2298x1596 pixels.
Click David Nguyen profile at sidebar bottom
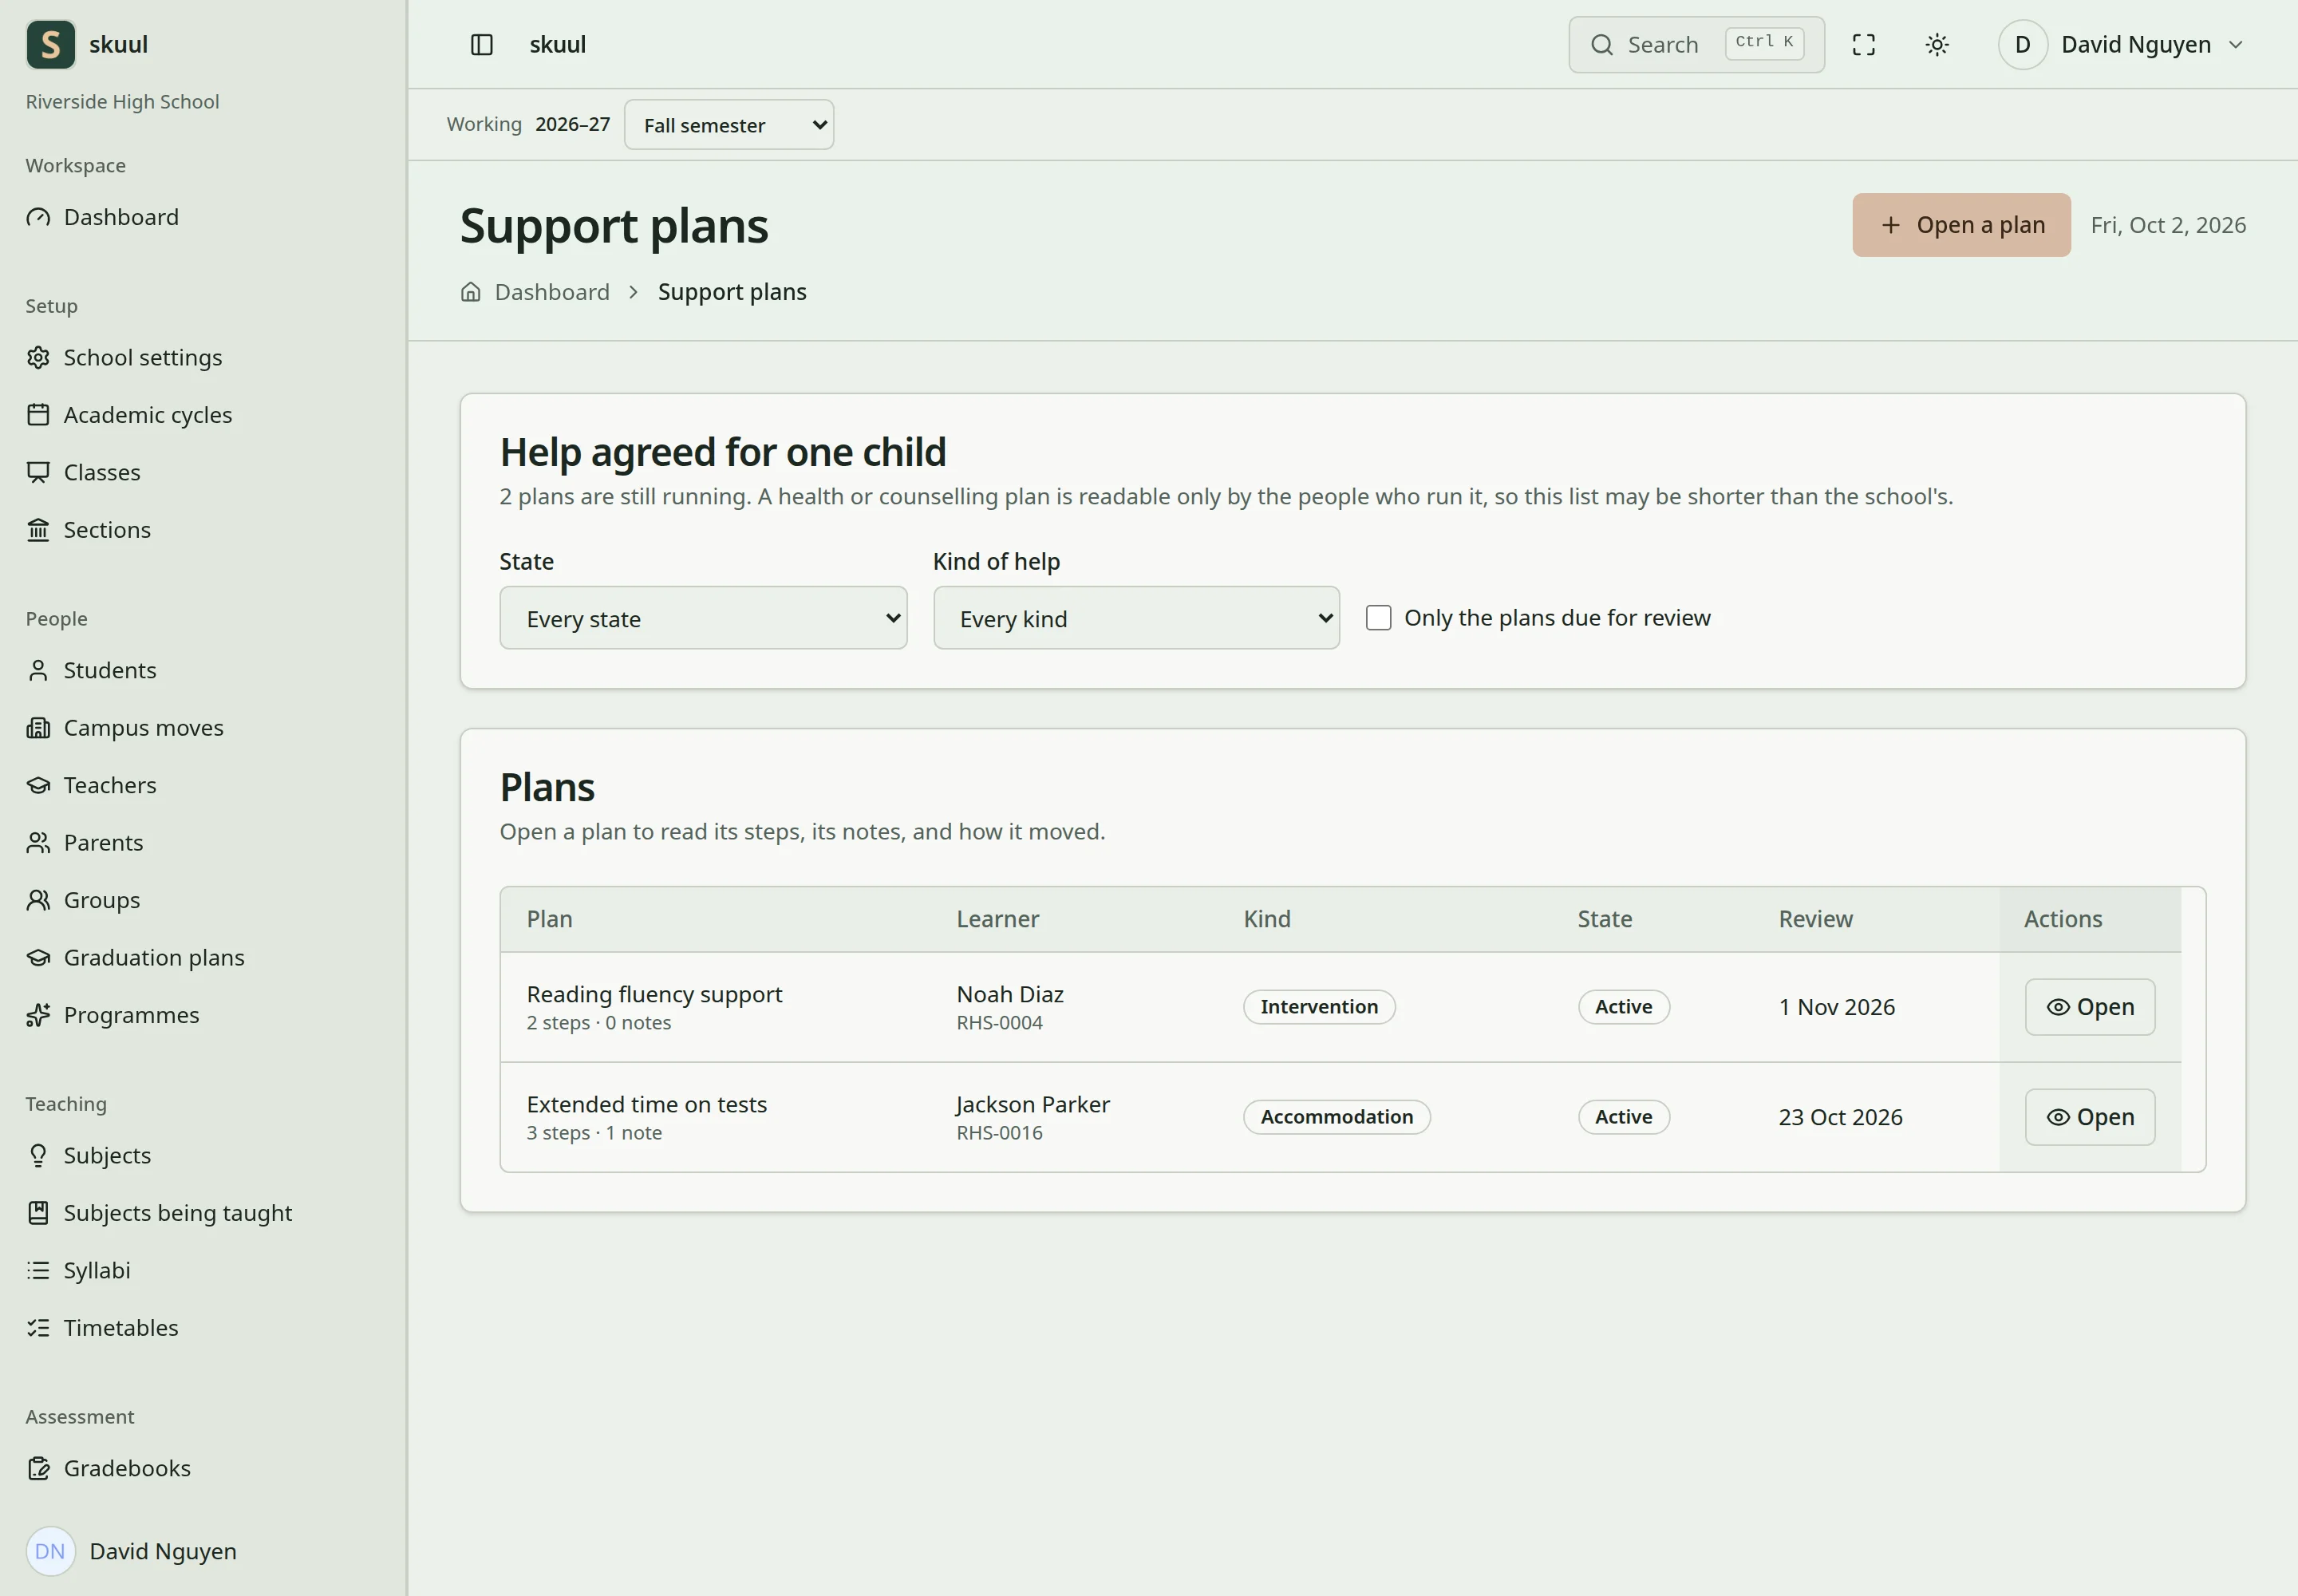point(131,1551)
